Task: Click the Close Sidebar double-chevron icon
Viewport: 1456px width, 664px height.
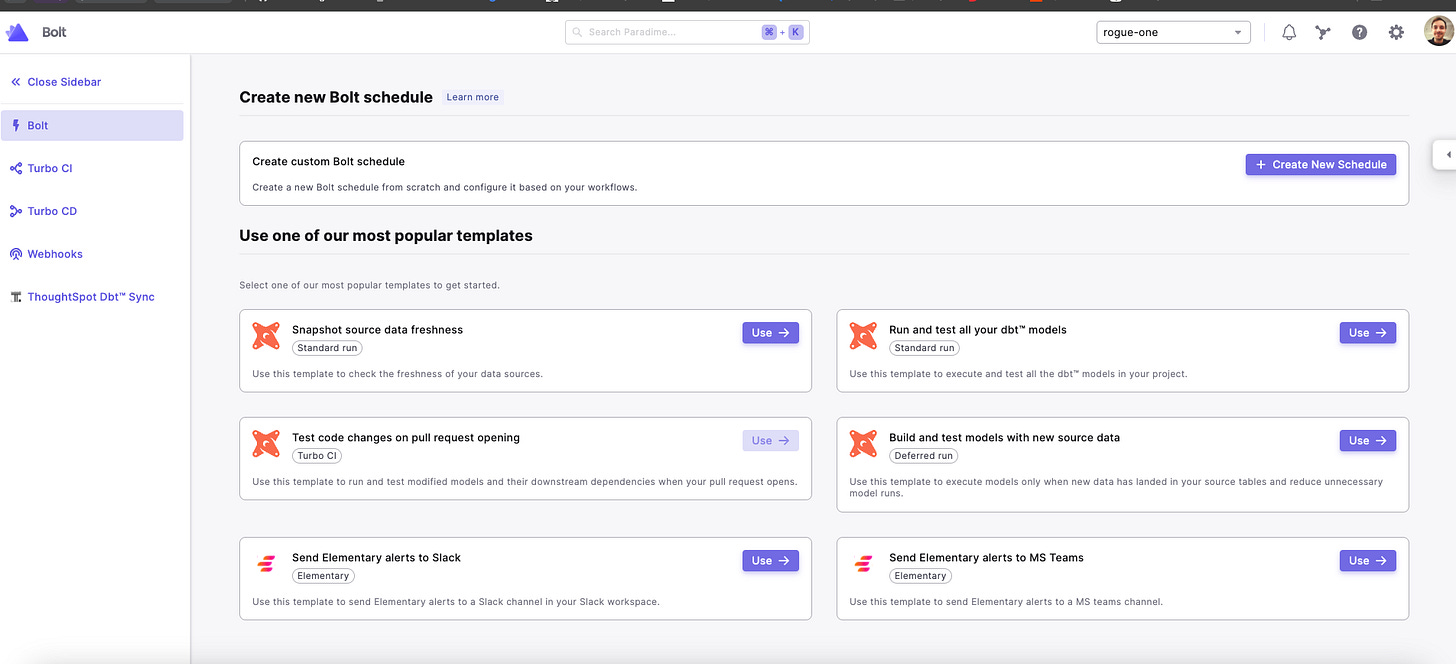Action: tap(15, 82)
